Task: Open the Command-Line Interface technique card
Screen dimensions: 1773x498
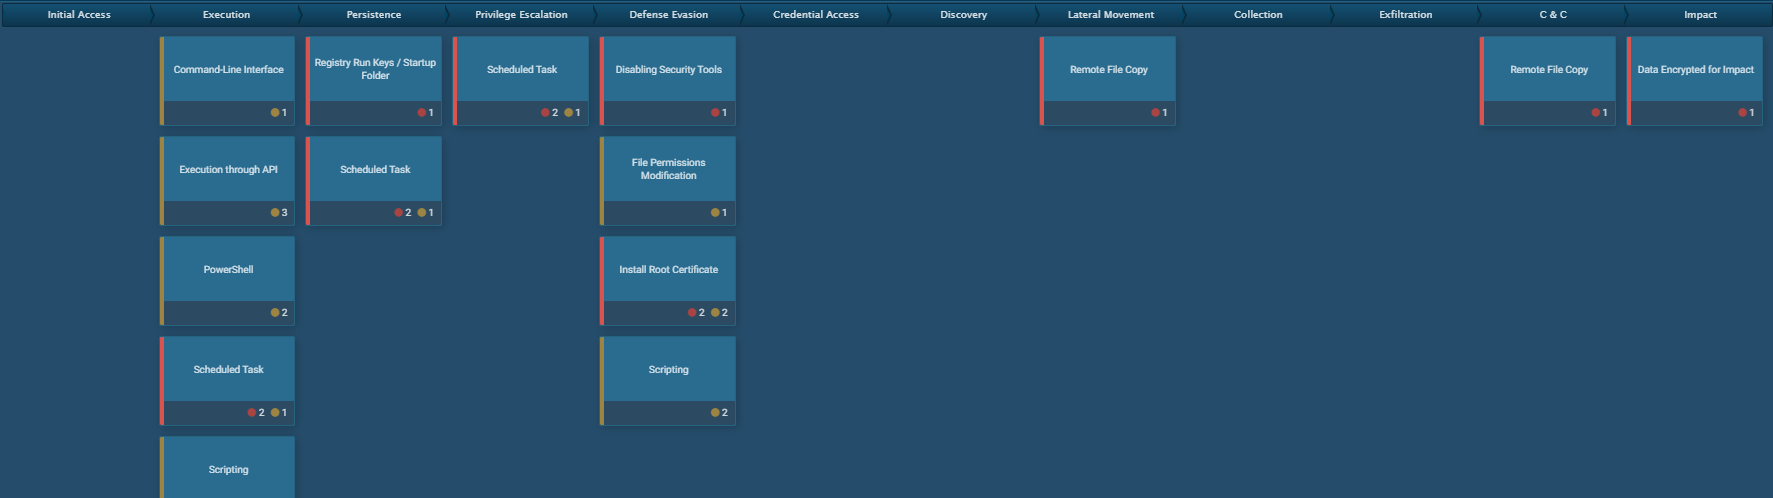Action: point(228,70)
